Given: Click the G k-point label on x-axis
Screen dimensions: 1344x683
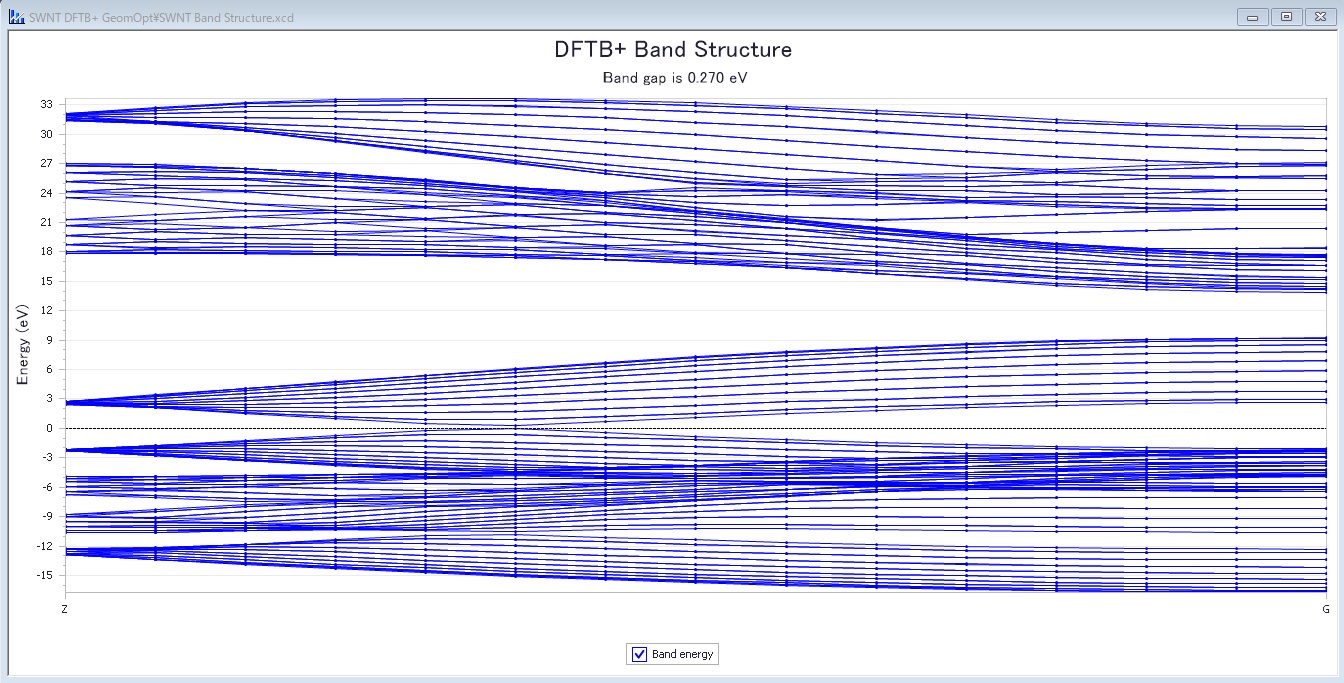Looking at the screenshot, I should [x=1326, y=608].
